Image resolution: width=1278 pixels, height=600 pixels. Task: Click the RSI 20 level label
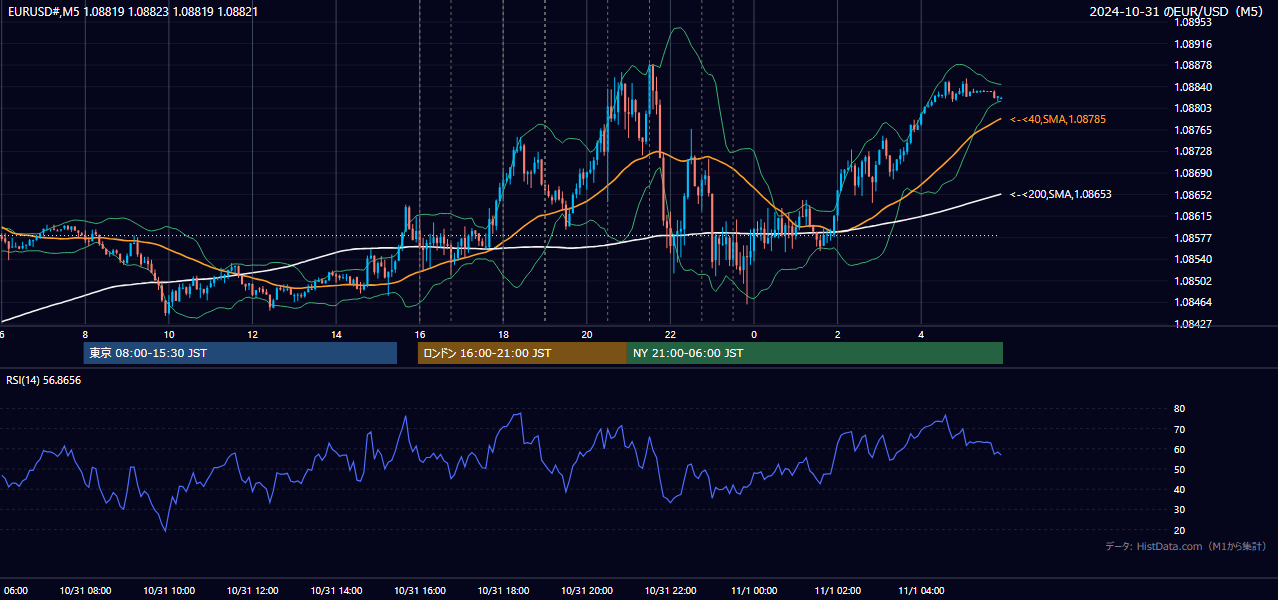pyautogui.click(x=1179, y=530)
